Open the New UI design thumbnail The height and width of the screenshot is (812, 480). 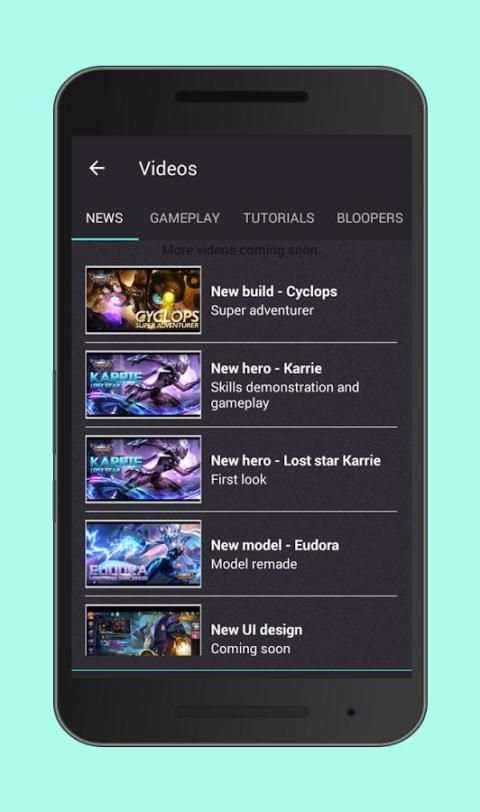click(143, 630)
